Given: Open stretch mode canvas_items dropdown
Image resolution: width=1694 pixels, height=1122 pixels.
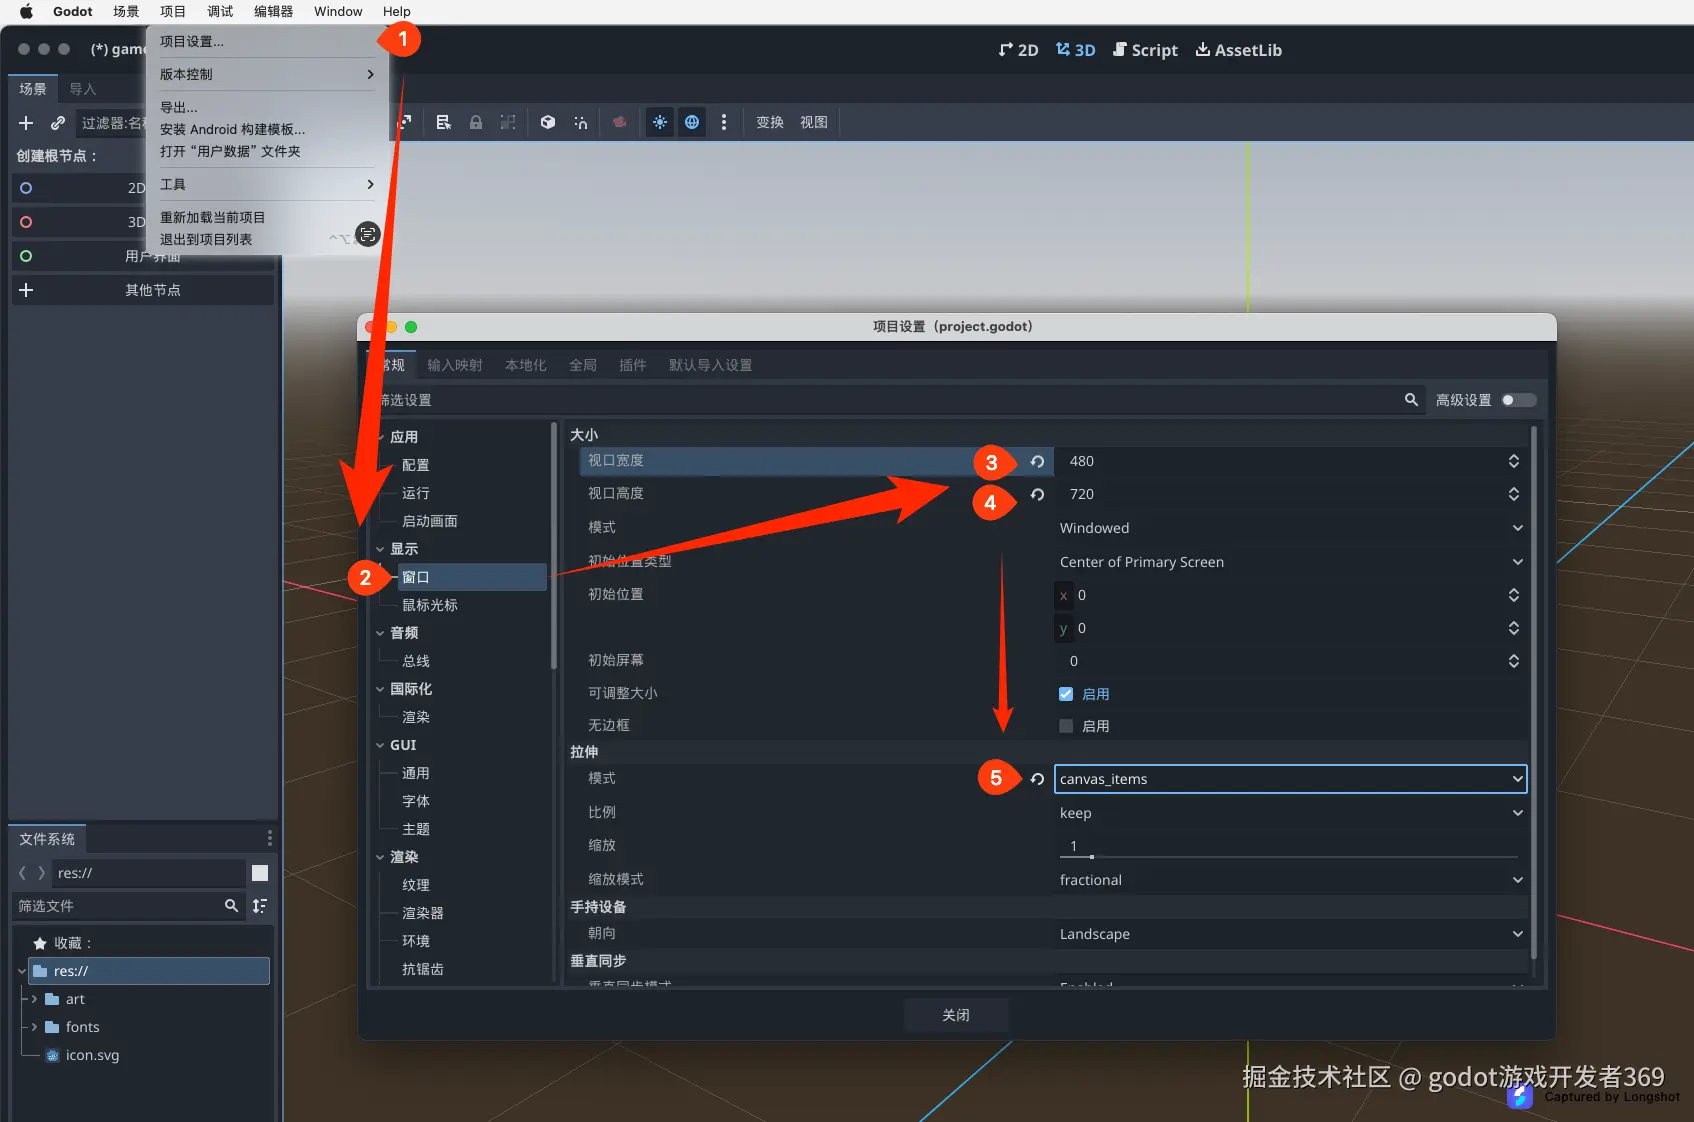Looking at the screenshot, I should [x=1291, y=779].
